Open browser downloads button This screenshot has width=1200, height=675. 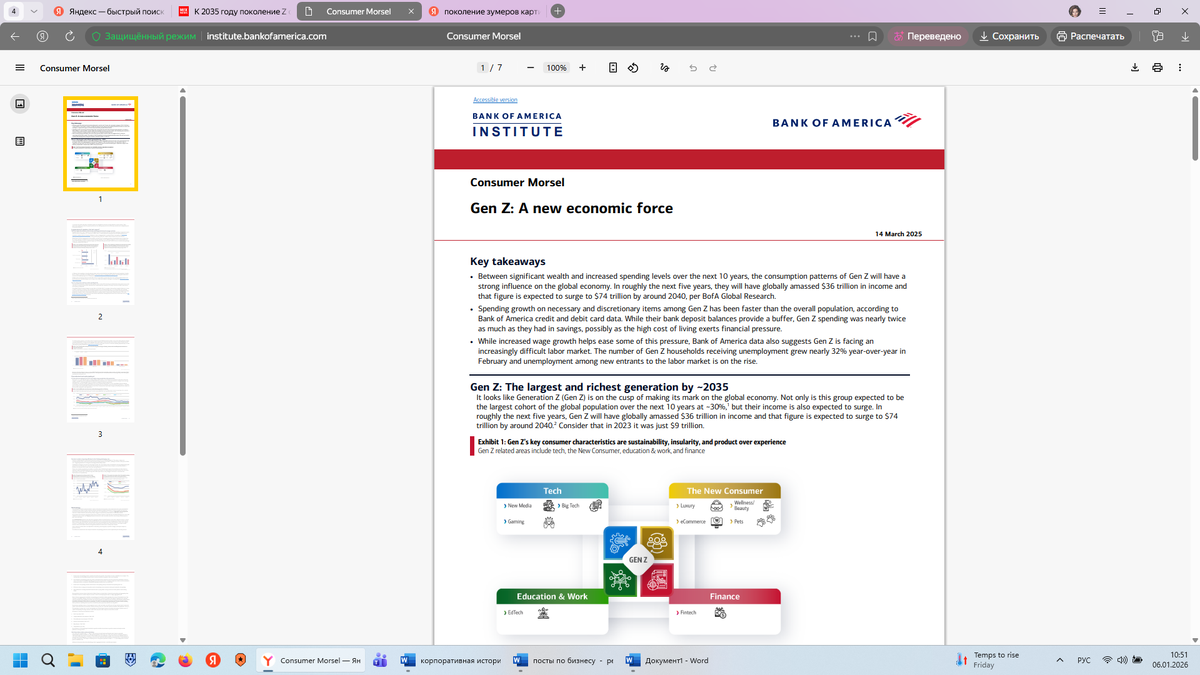tap(1185, 36)
